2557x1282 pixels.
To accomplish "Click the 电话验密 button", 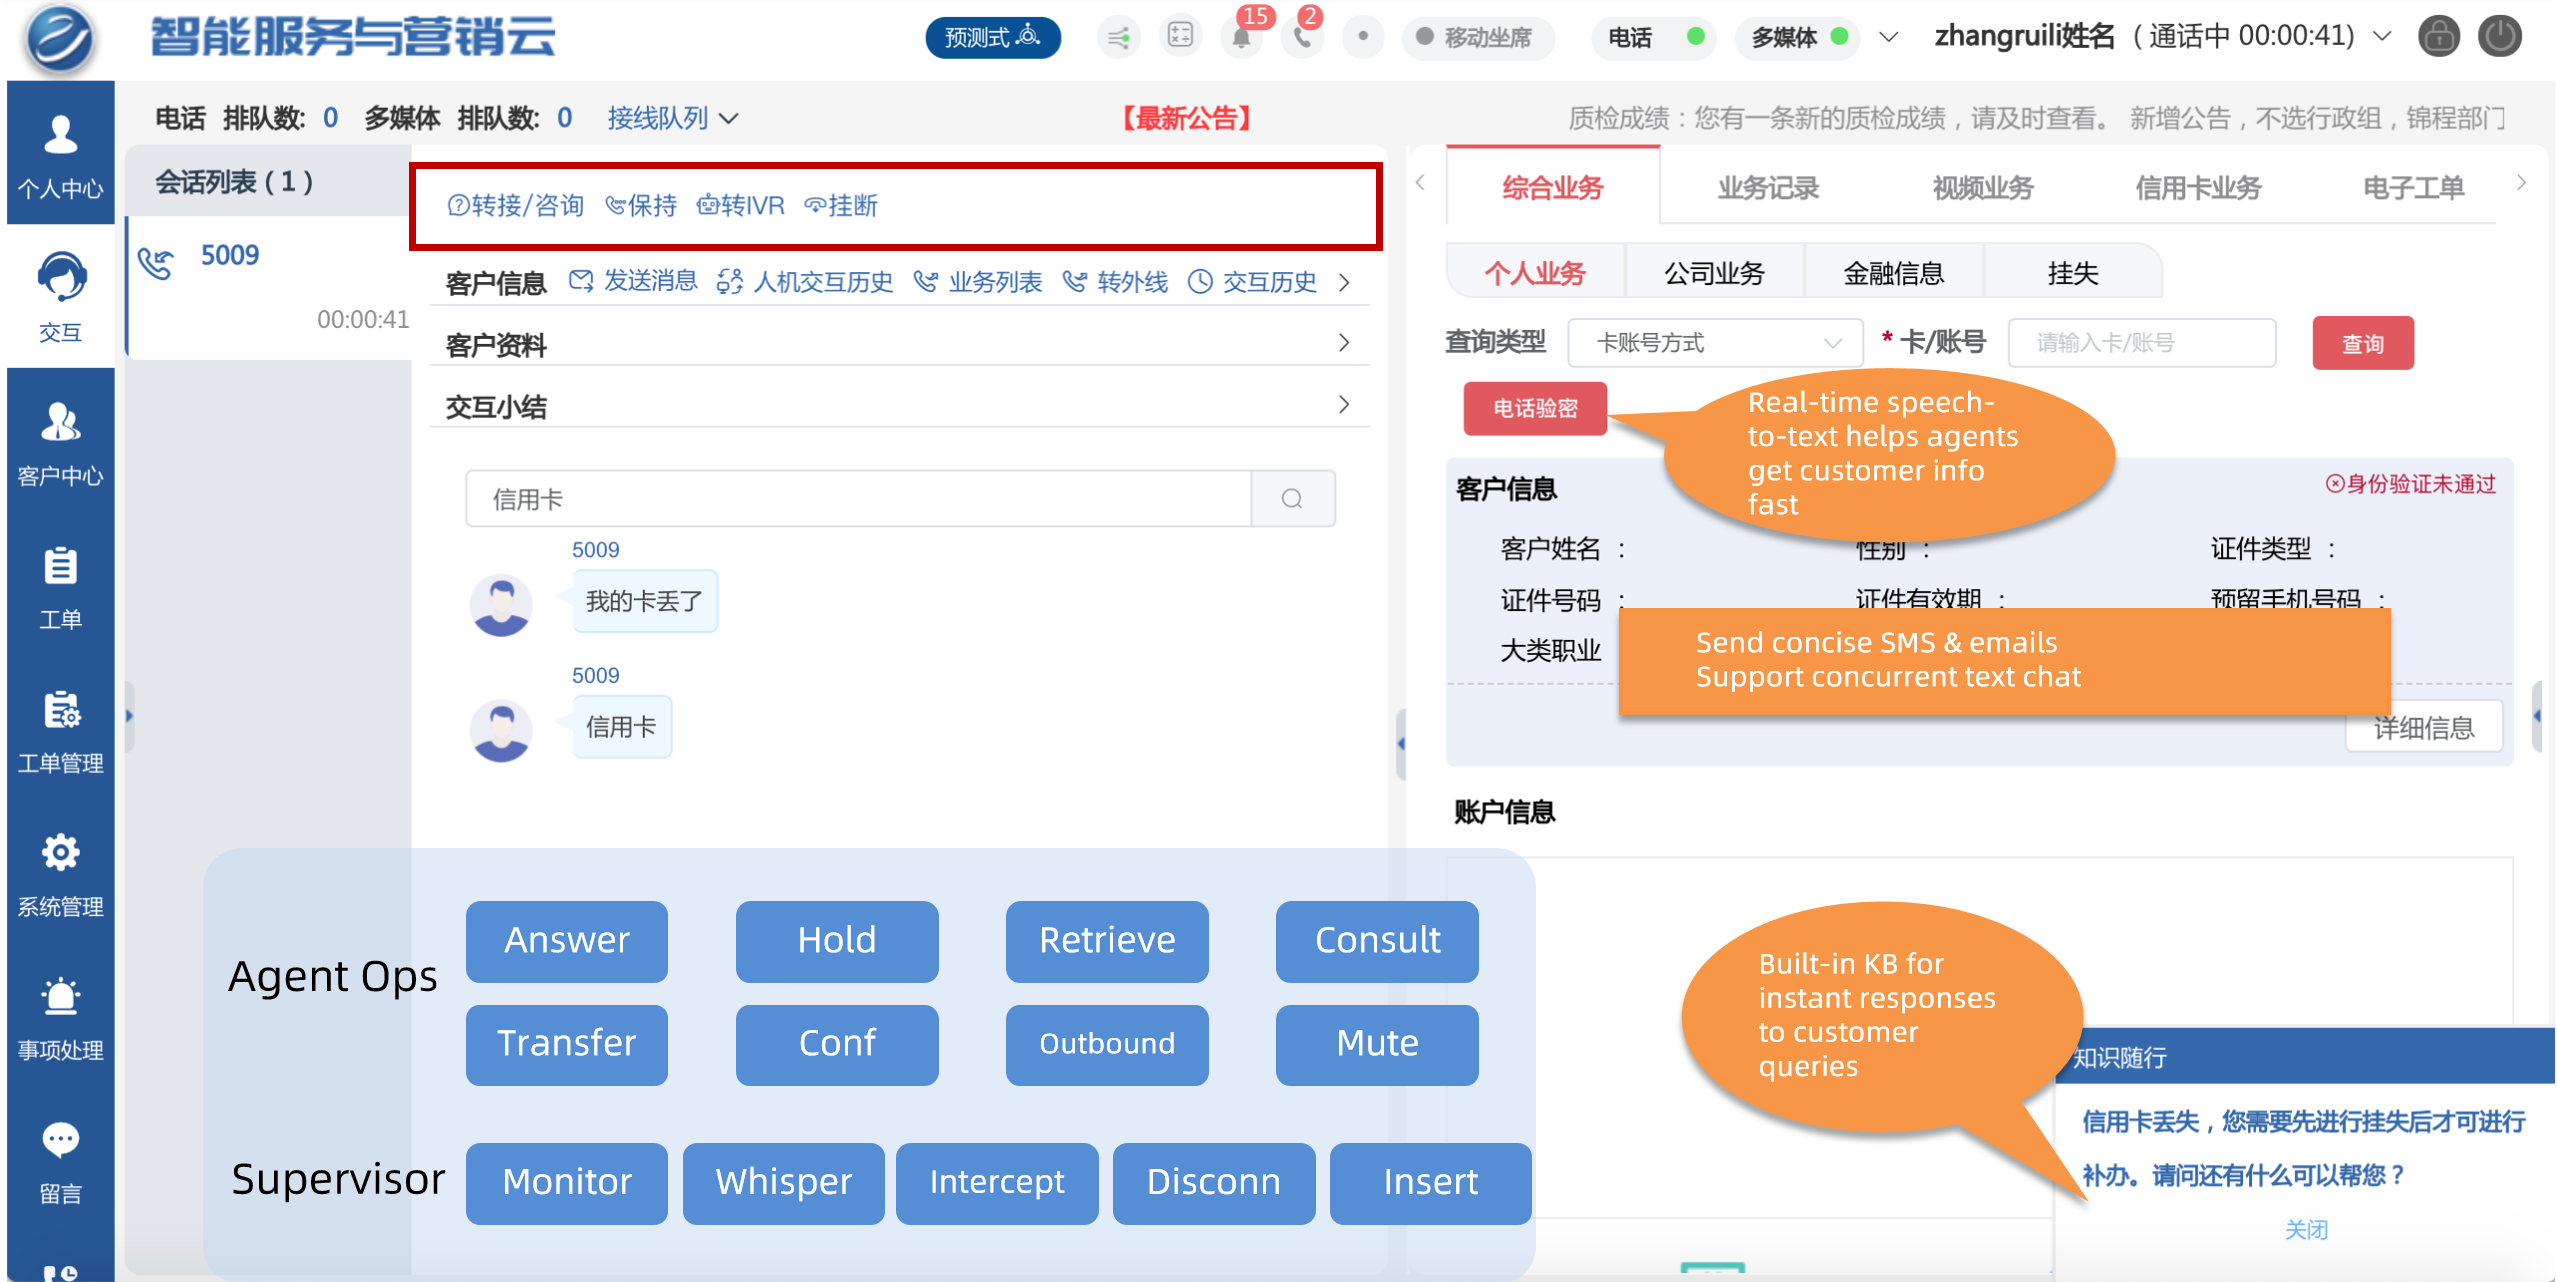I will tap(1535, 408).
